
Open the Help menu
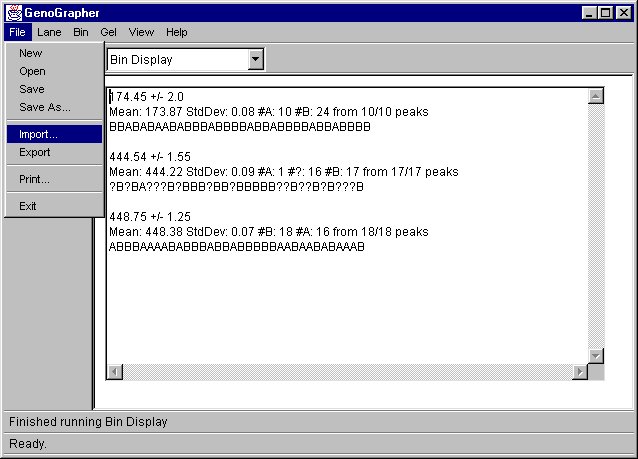(x=177, y=32)
